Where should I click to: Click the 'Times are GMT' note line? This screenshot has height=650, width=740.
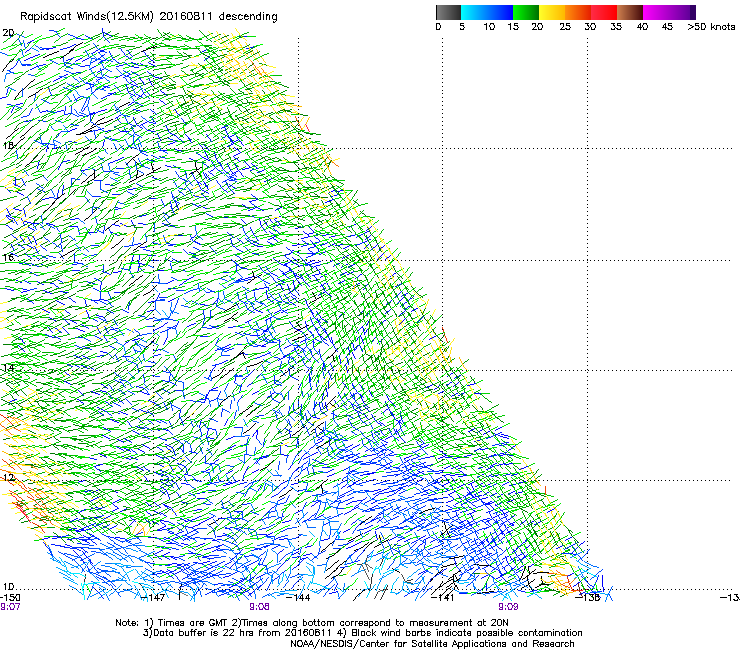pyautogui.click(x=312, y=623)
